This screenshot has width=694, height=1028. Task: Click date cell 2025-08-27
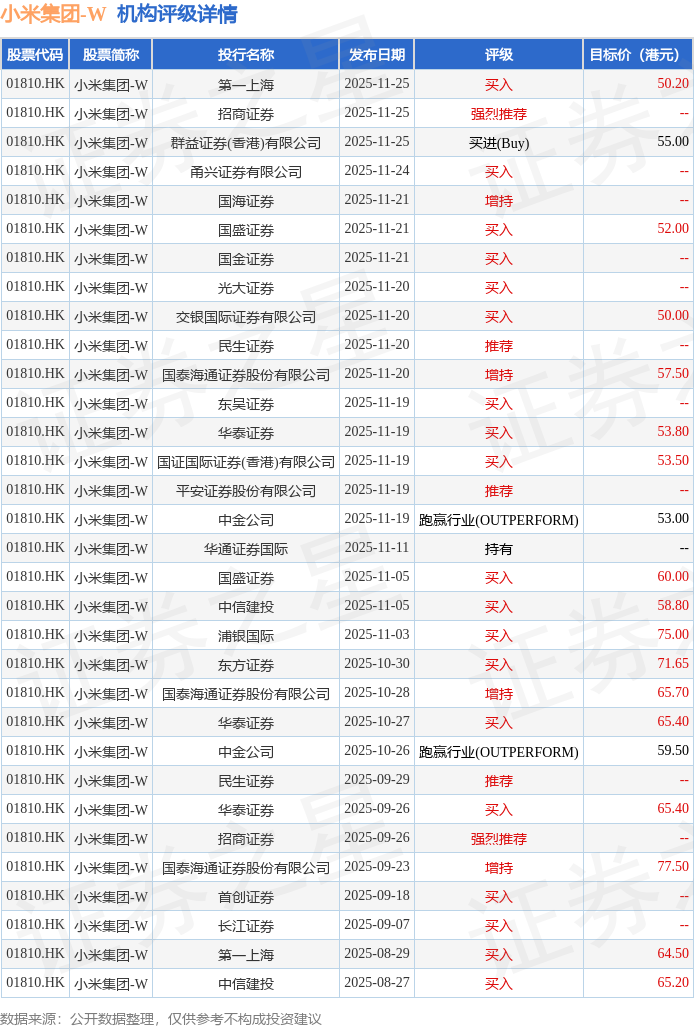377,983
